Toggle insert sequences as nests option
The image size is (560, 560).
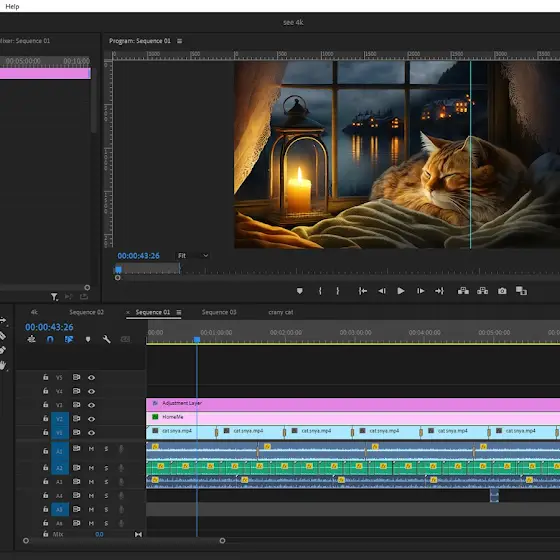[x=31, y=339]
